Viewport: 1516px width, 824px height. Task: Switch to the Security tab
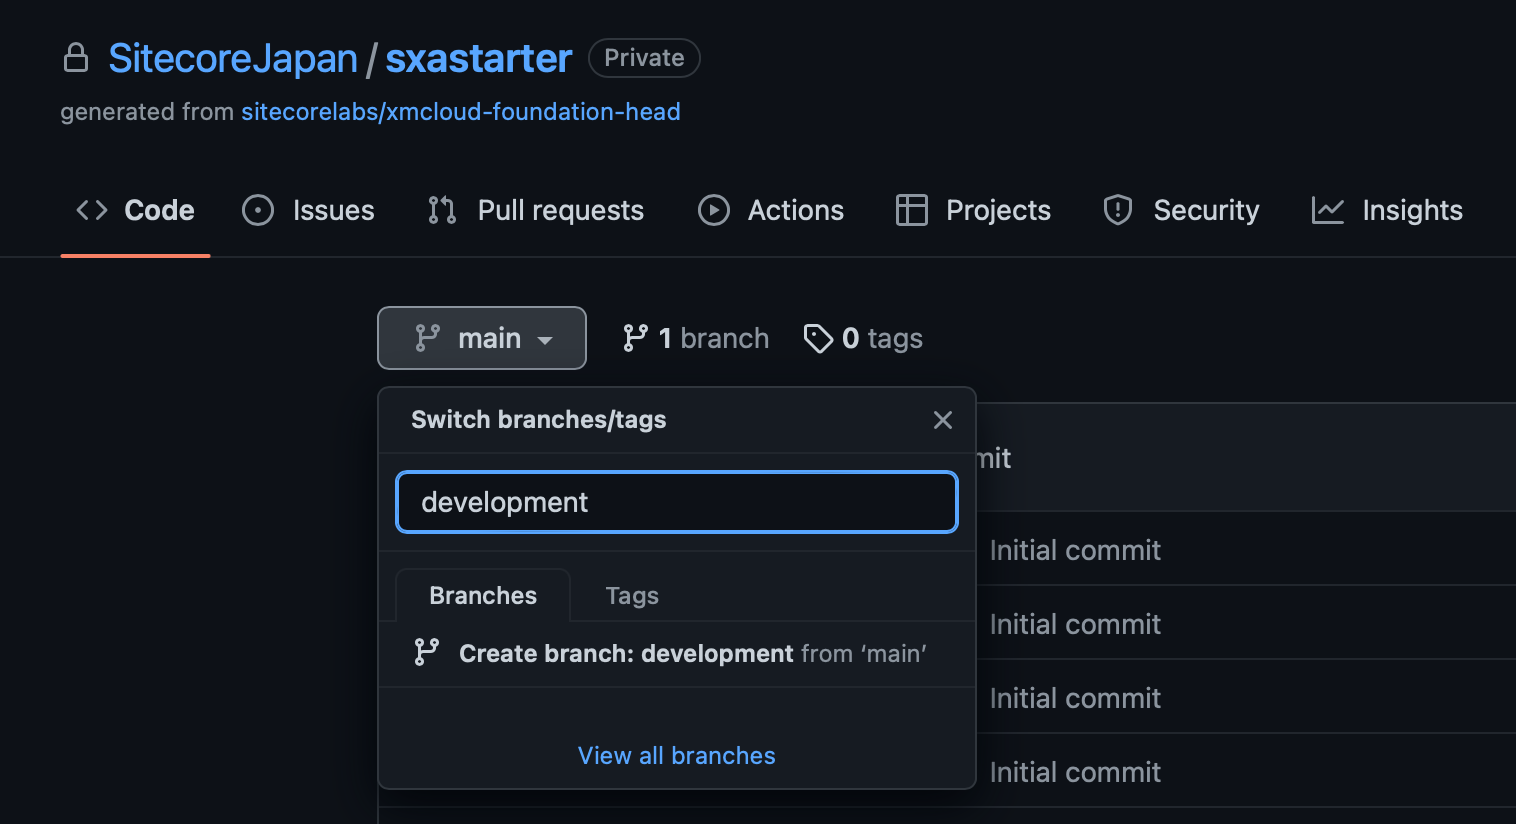tap(1181, 210)
